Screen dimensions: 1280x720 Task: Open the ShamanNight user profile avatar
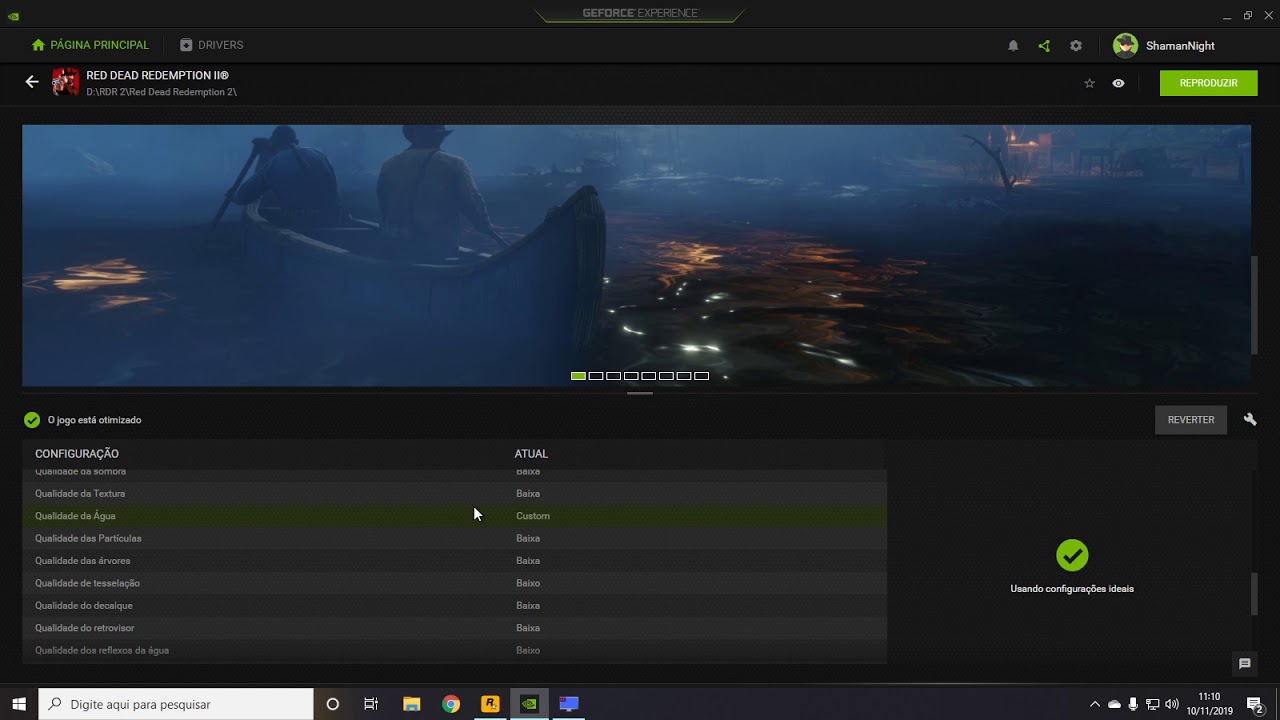coord(1125,46)
